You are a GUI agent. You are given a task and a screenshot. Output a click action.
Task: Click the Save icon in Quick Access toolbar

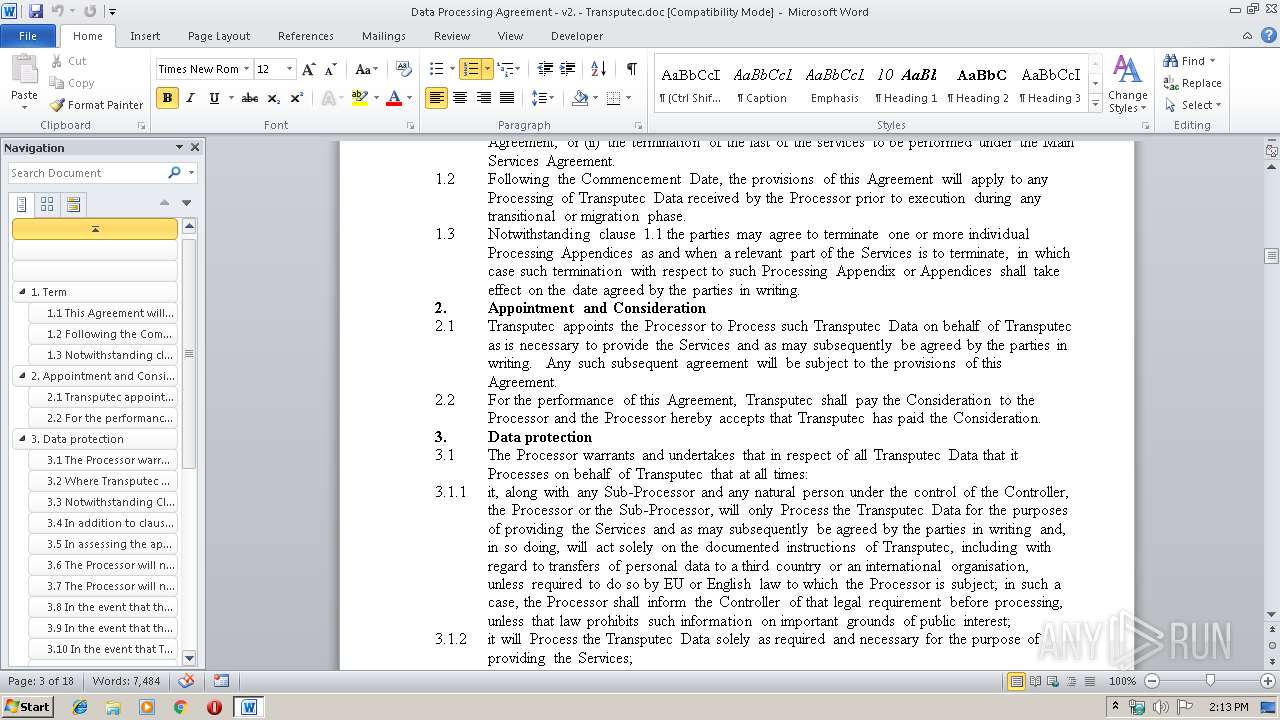point(36,12)
